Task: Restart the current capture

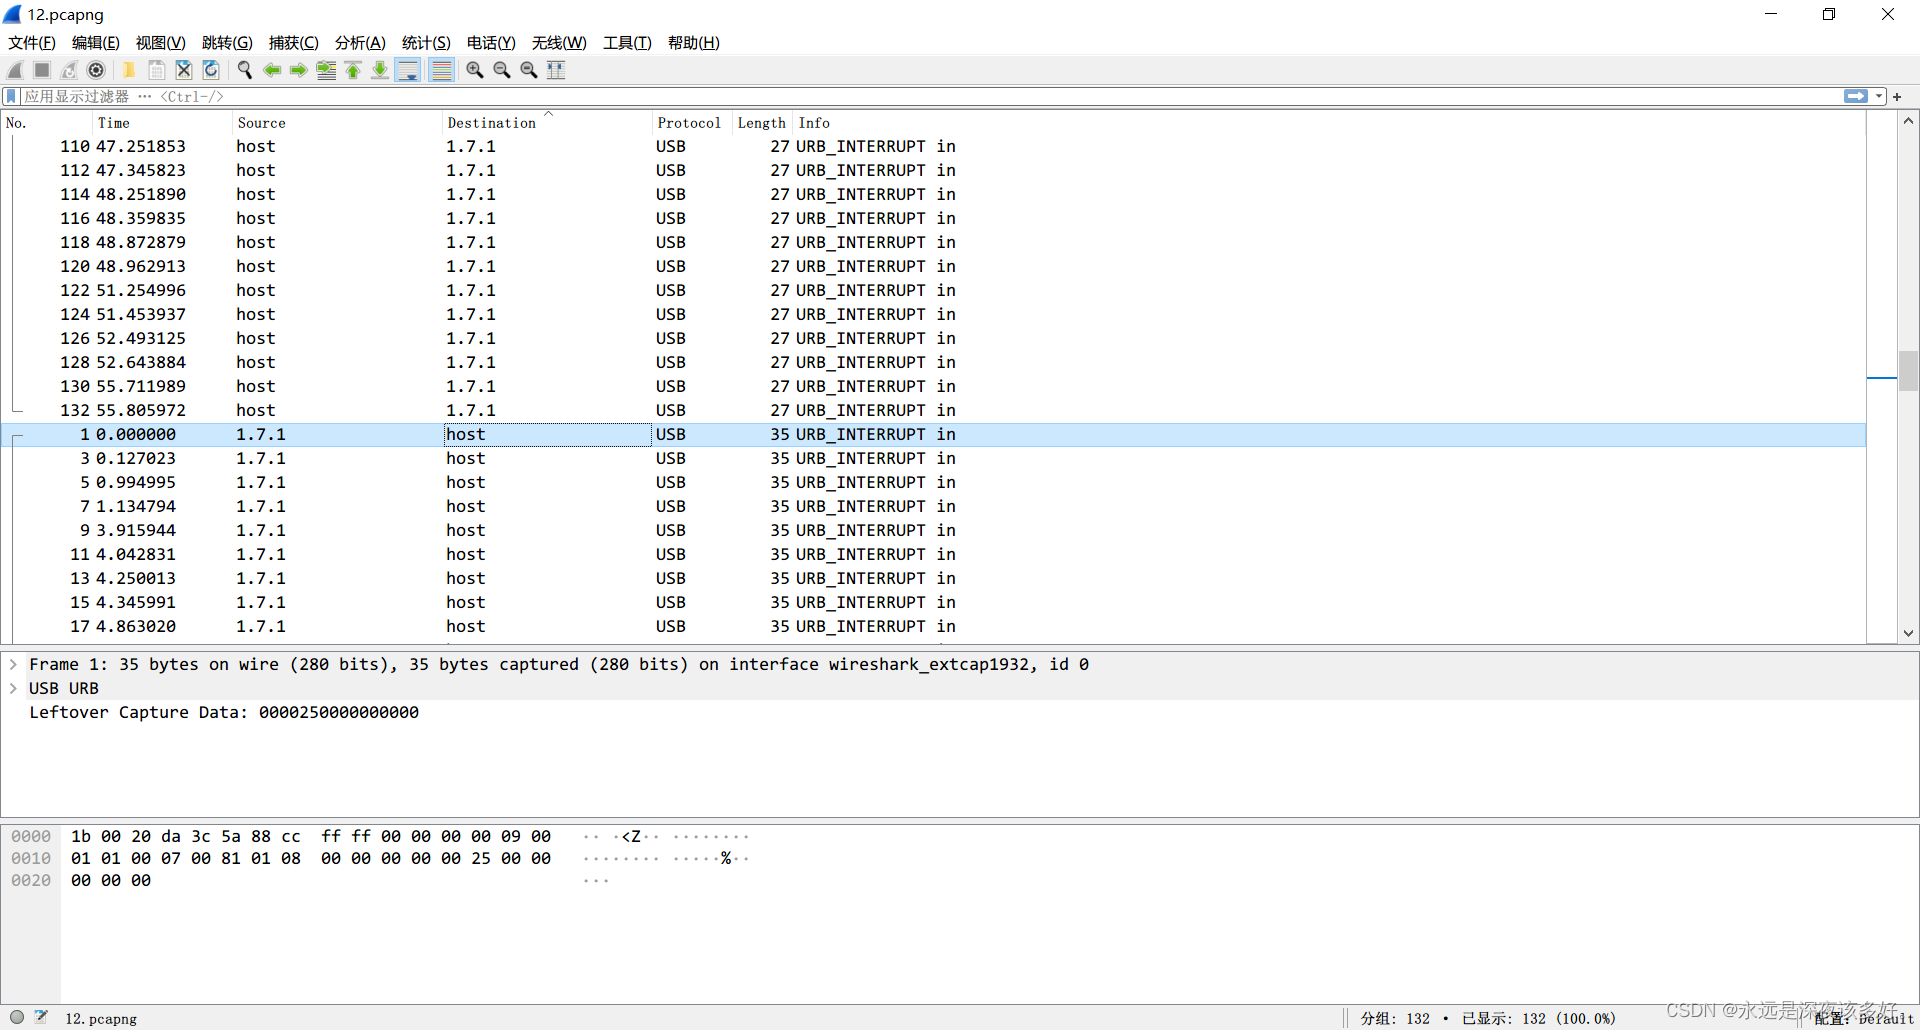Action: pos(68,70)
